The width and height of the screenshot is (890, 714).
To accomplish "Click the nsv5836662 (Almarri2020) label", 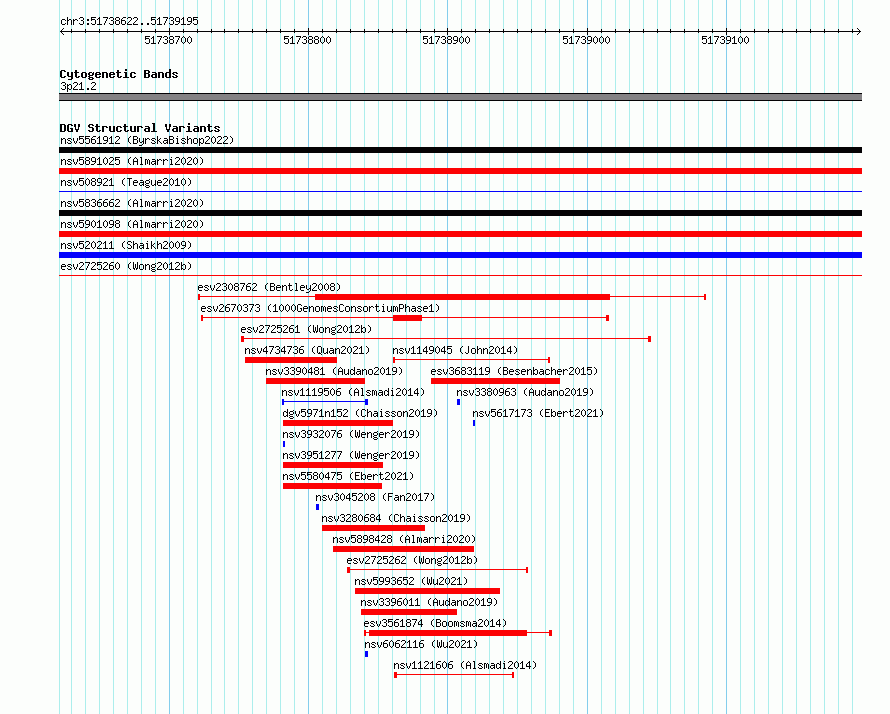I will click(132, 203).
